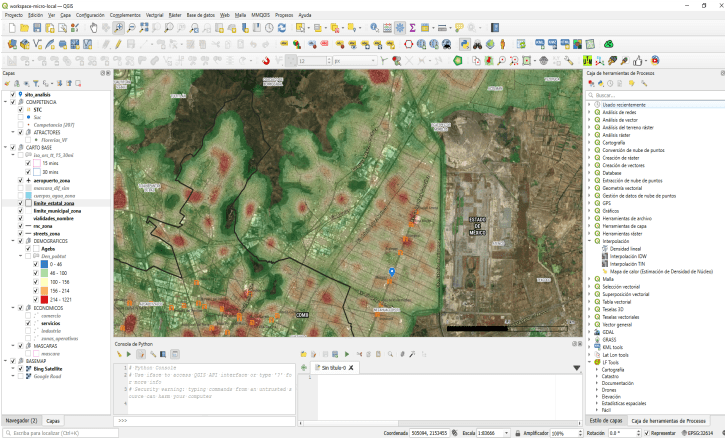Collapse the DEMOGRAFICOS layer group
Viewport: 725px width, 438px height.
tap(13, 241)
